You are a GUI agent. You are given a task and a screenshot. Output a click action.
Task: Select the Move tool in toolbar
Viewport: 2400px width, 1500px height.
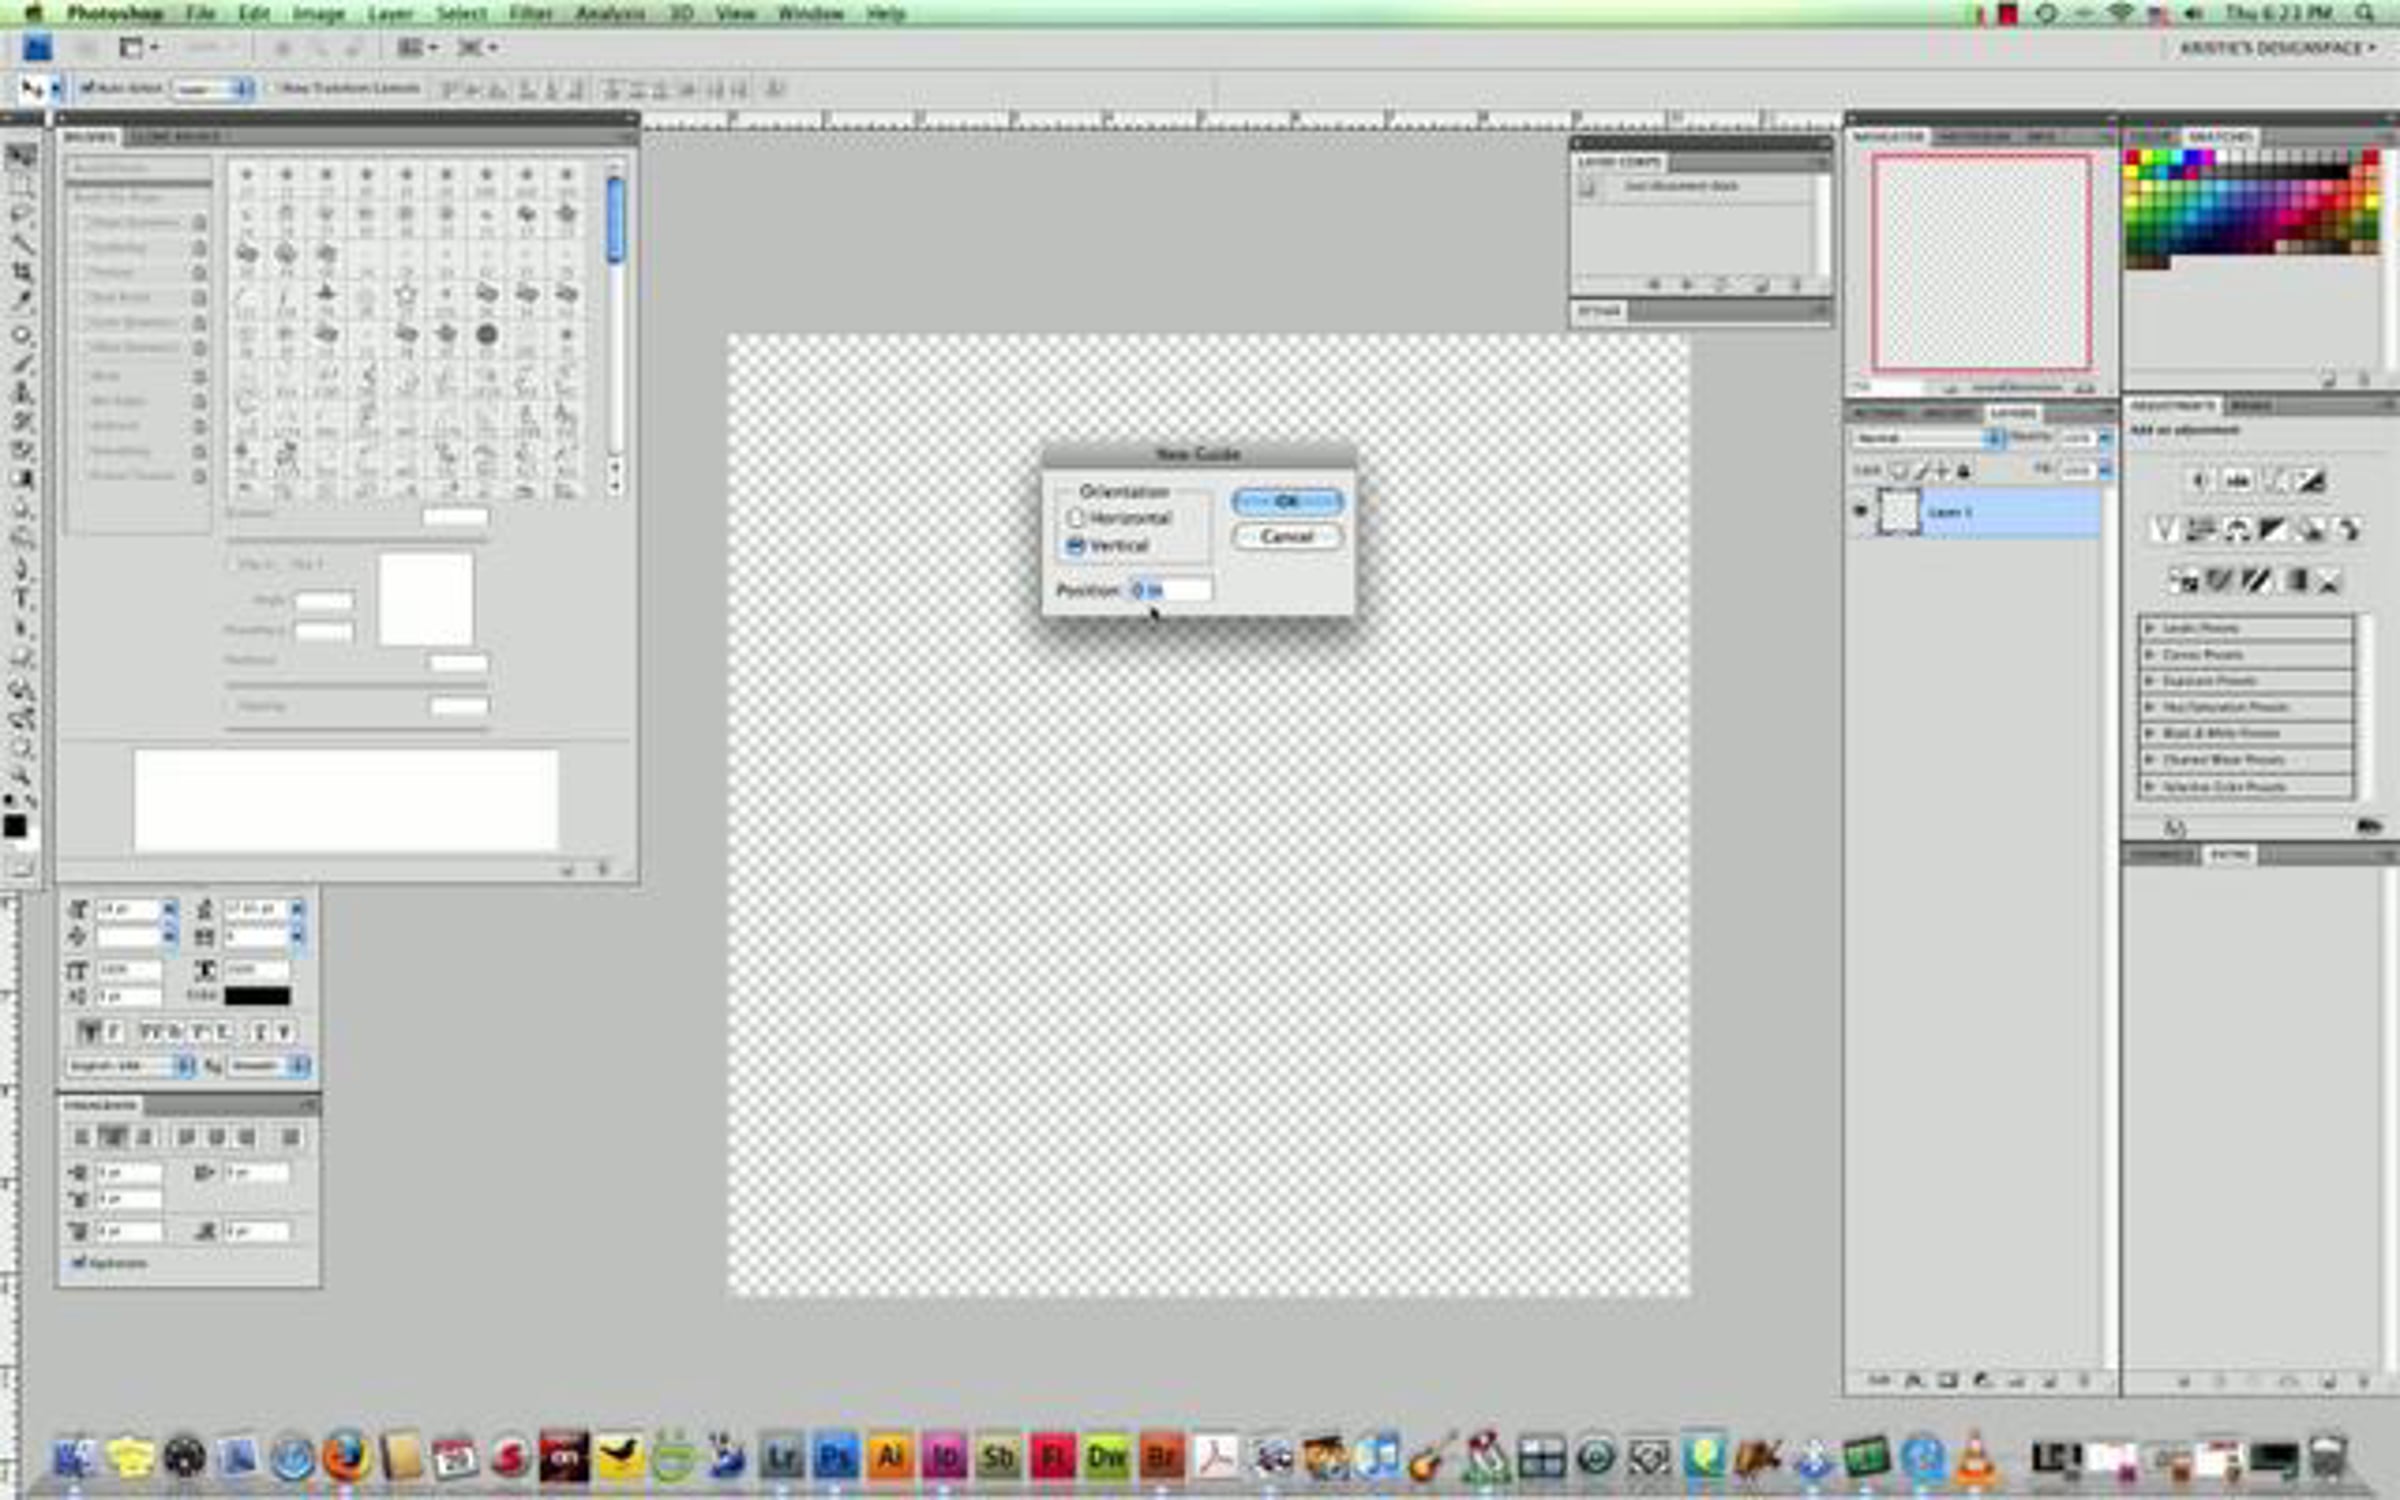(x=21, y=155)
